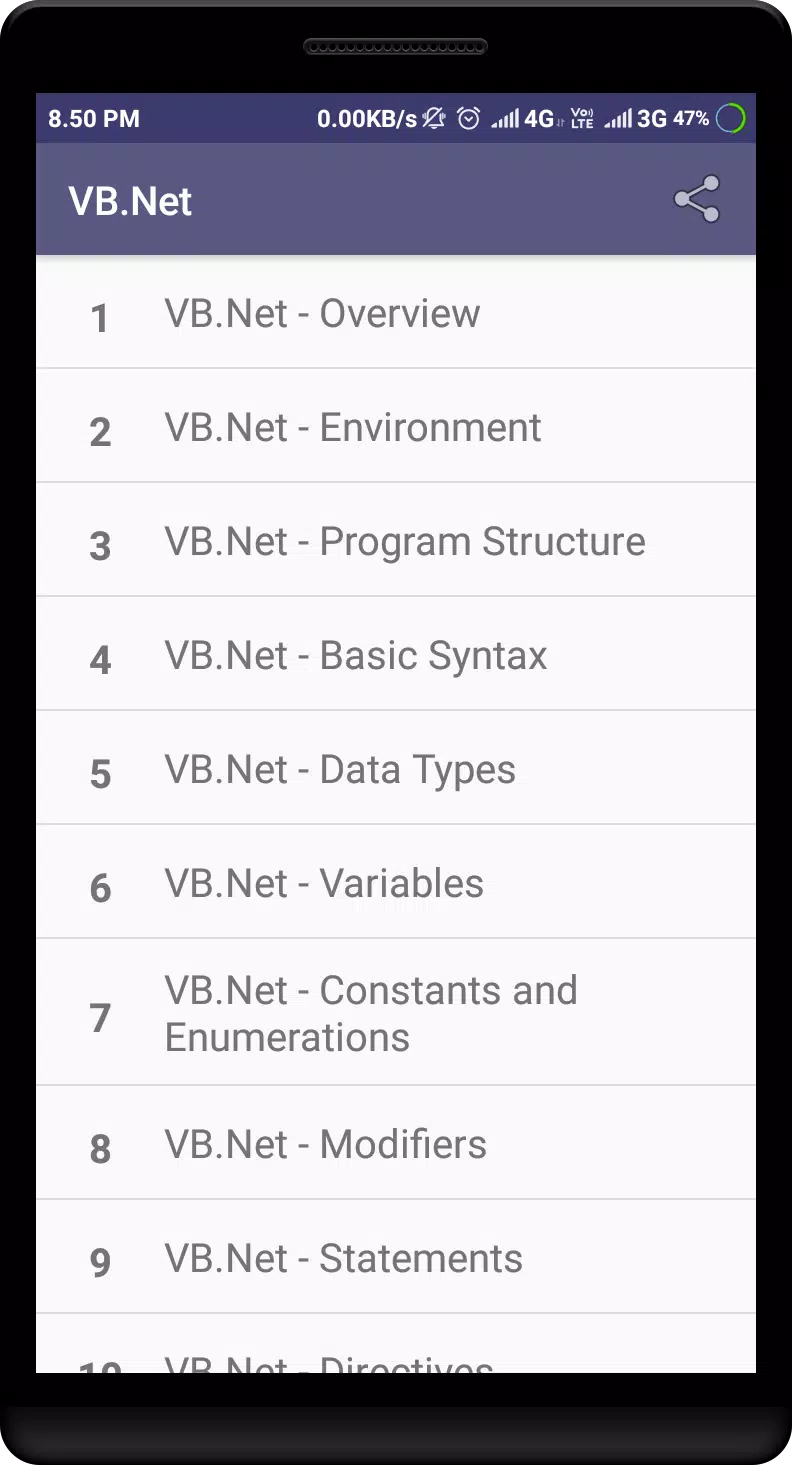Select VB.Net - Constants and Enumerations
Screen dimensions: 792x1465
click(x=396, y=1013)
